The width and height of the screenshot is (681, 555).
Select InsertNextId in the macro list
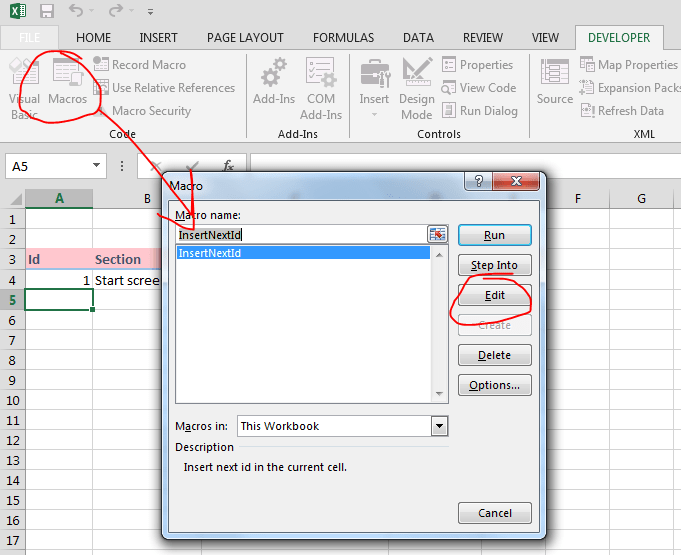click(x=303, y=253)
